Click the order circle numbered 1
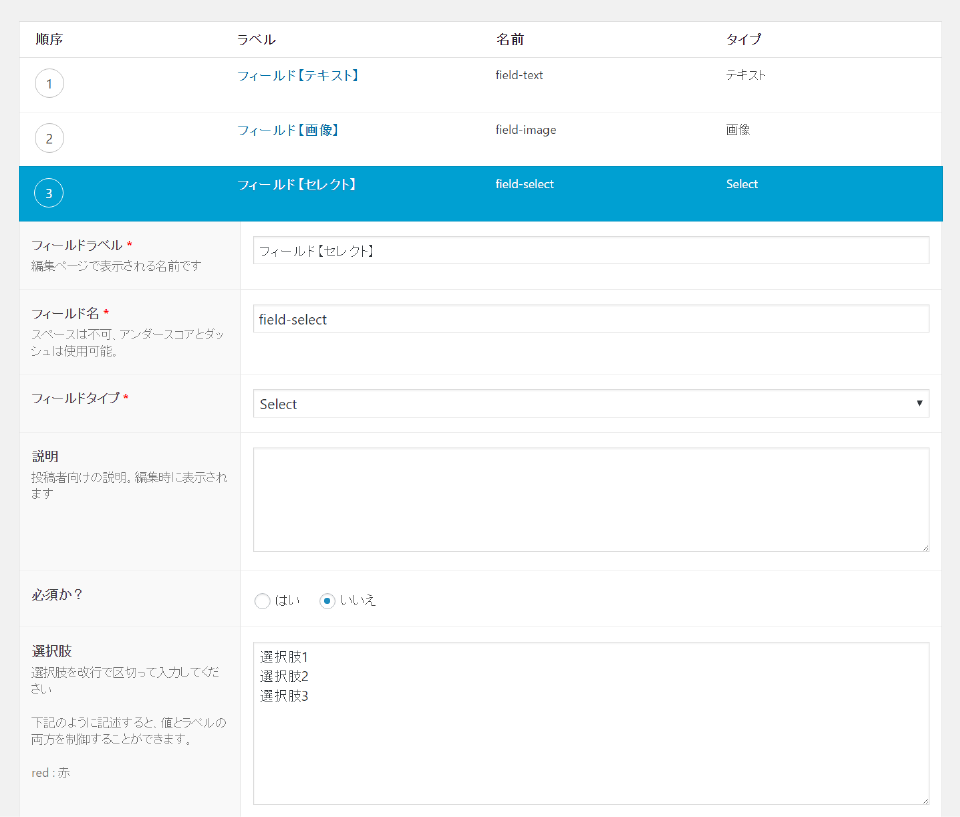 [49, 84]
